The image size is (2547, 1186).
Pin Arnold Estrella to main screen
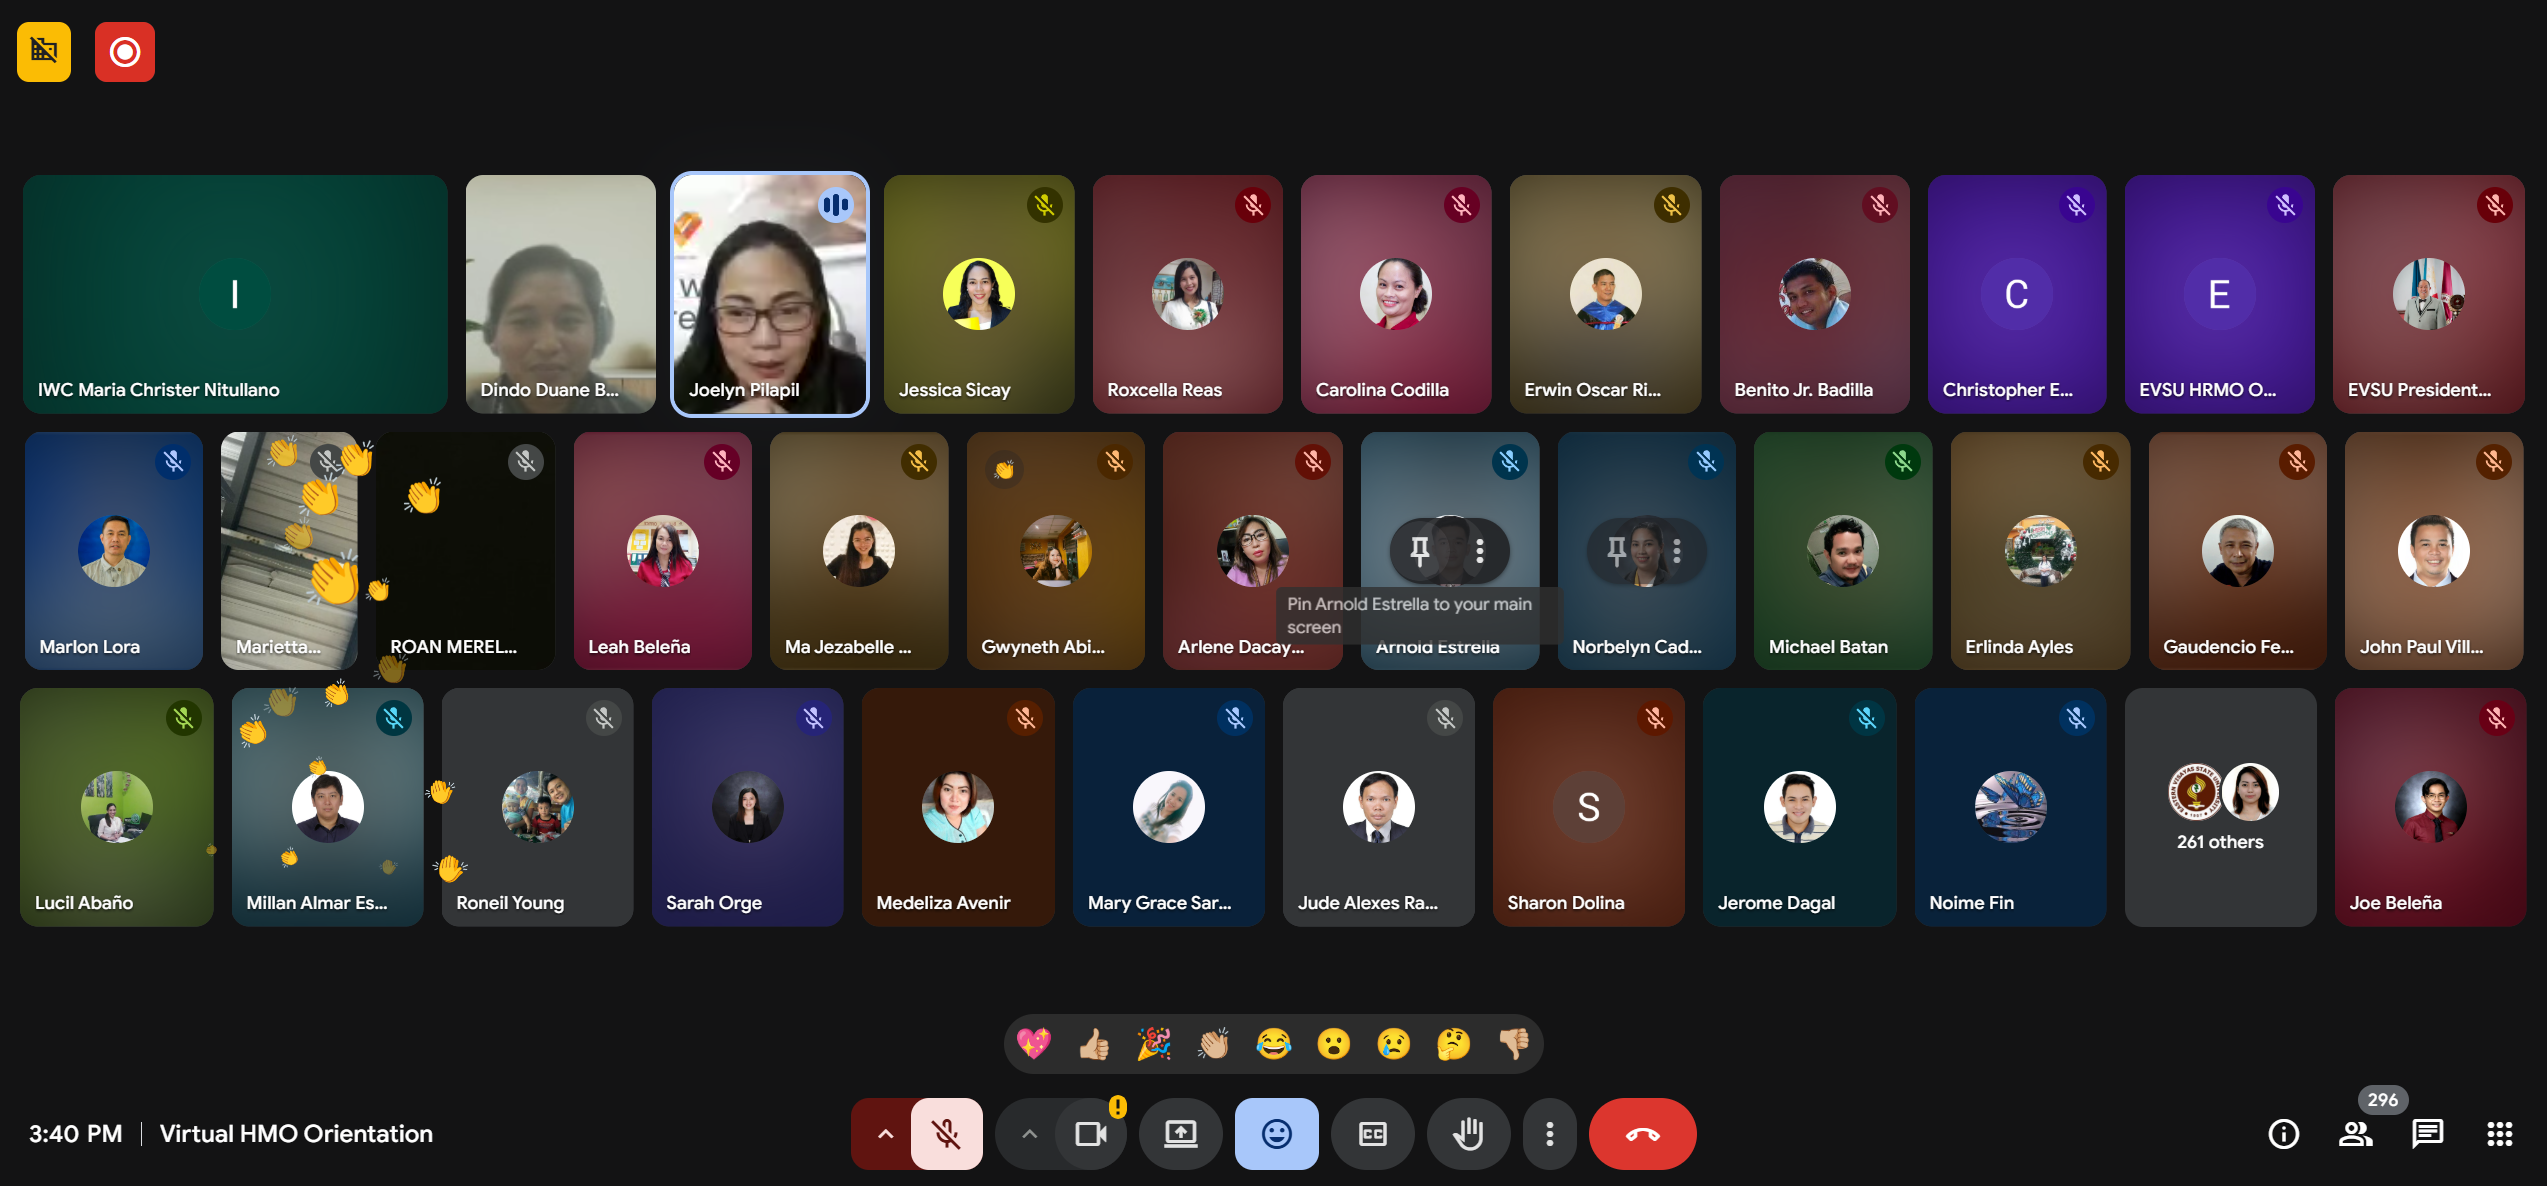click(x=1419, y=551)
